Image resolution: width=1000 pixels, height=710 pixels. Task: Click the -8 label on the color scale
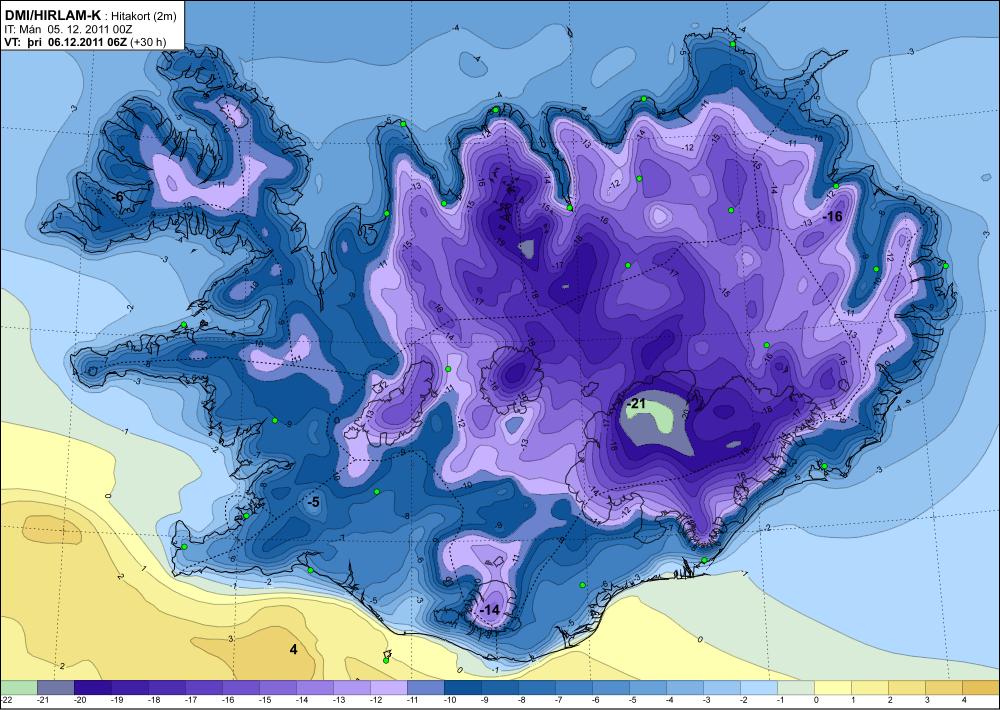click(x=524, y=700)
